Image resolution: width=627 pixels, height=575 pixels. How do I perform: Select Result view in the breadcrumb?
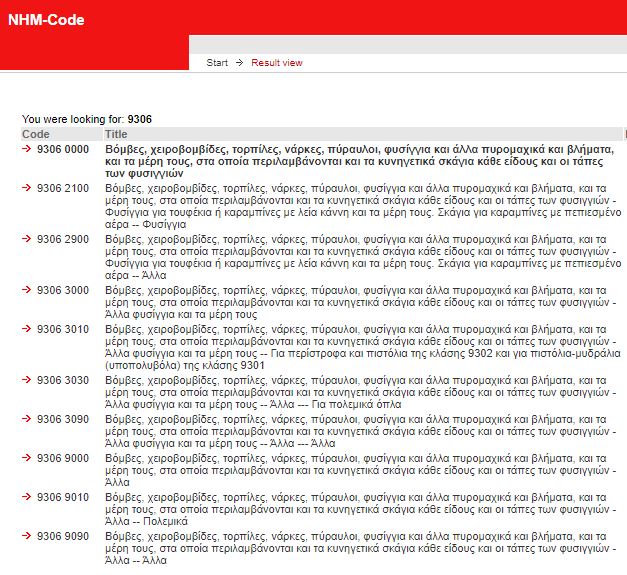pyautogui.click(x=277, y=63)
